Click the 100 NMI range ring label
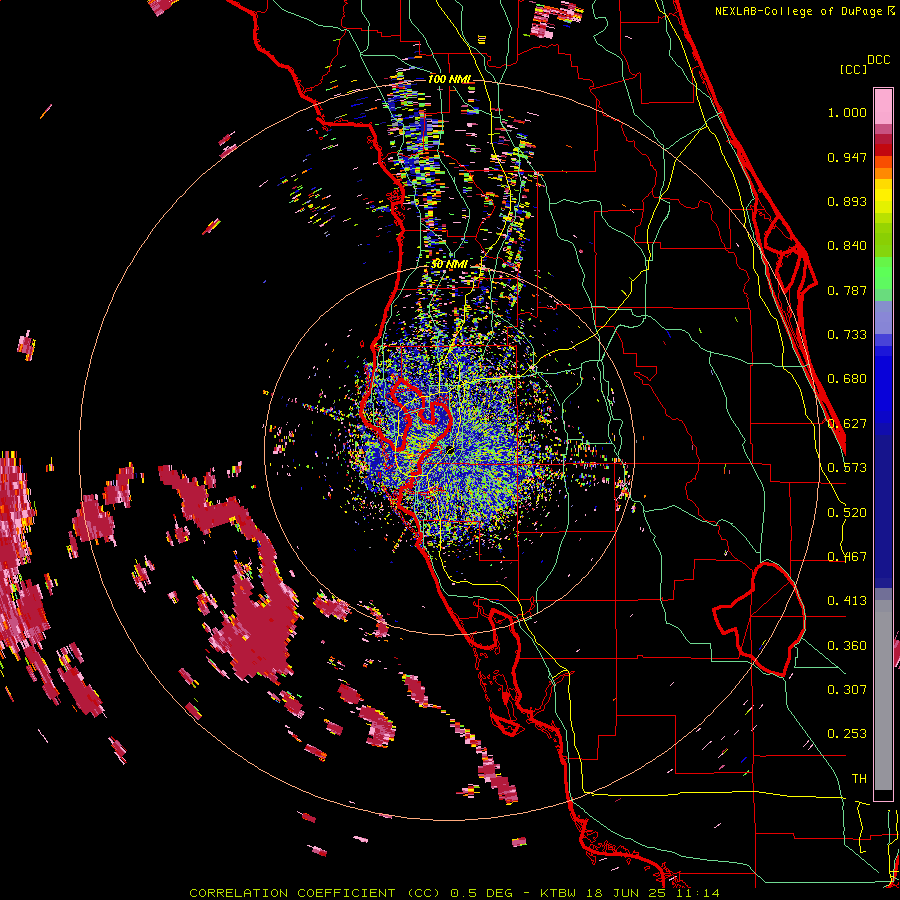Viewport: 900px width, 900px height. 450,79
